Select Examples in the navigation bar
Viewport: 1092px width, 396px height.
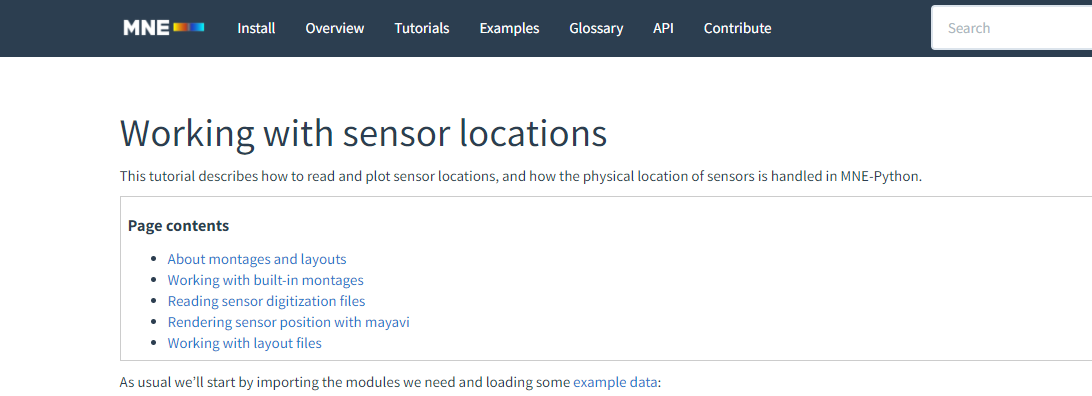(510, 29)
